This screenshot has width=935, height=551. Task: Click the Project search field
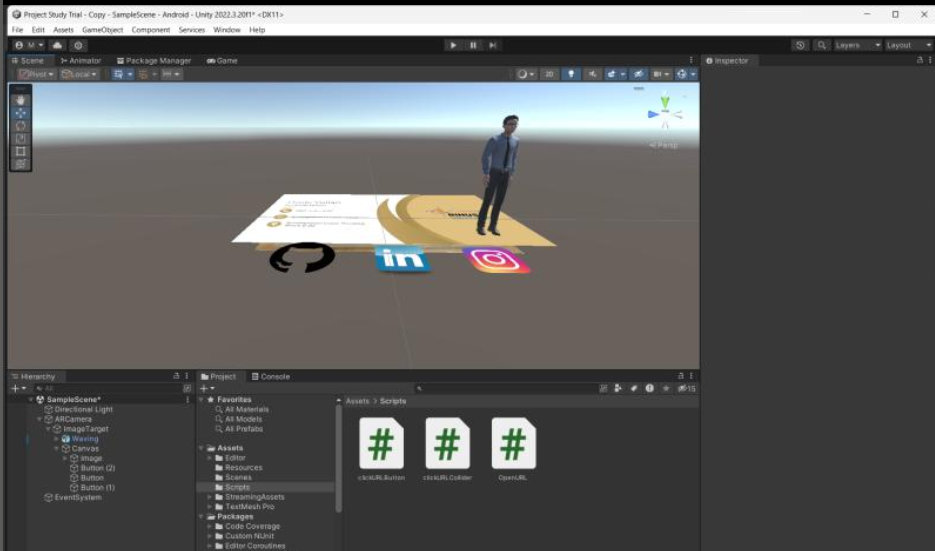click(500, 388)
